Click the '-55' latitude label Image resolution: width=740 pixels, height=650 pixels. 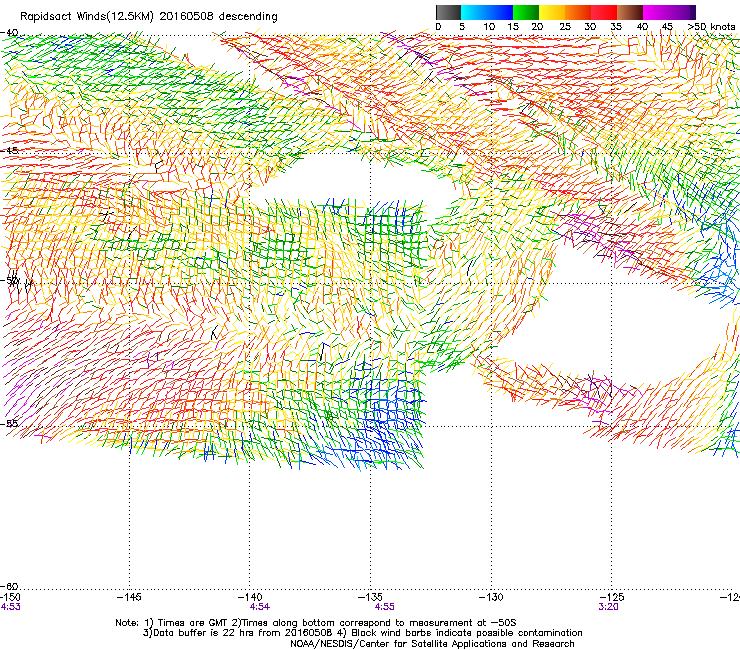9,423
